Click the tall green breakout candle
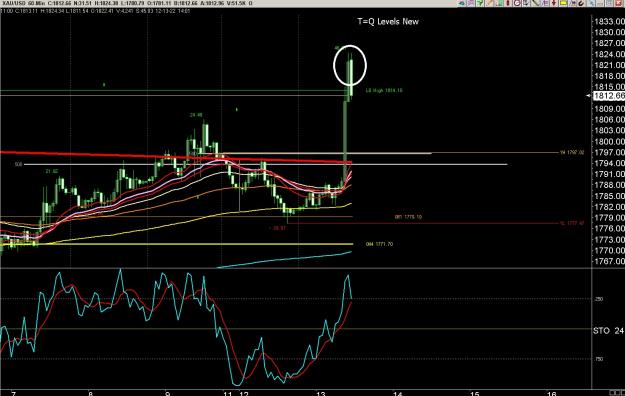The width and height of the screenshot is (625, 396). (x=345, y=140)
